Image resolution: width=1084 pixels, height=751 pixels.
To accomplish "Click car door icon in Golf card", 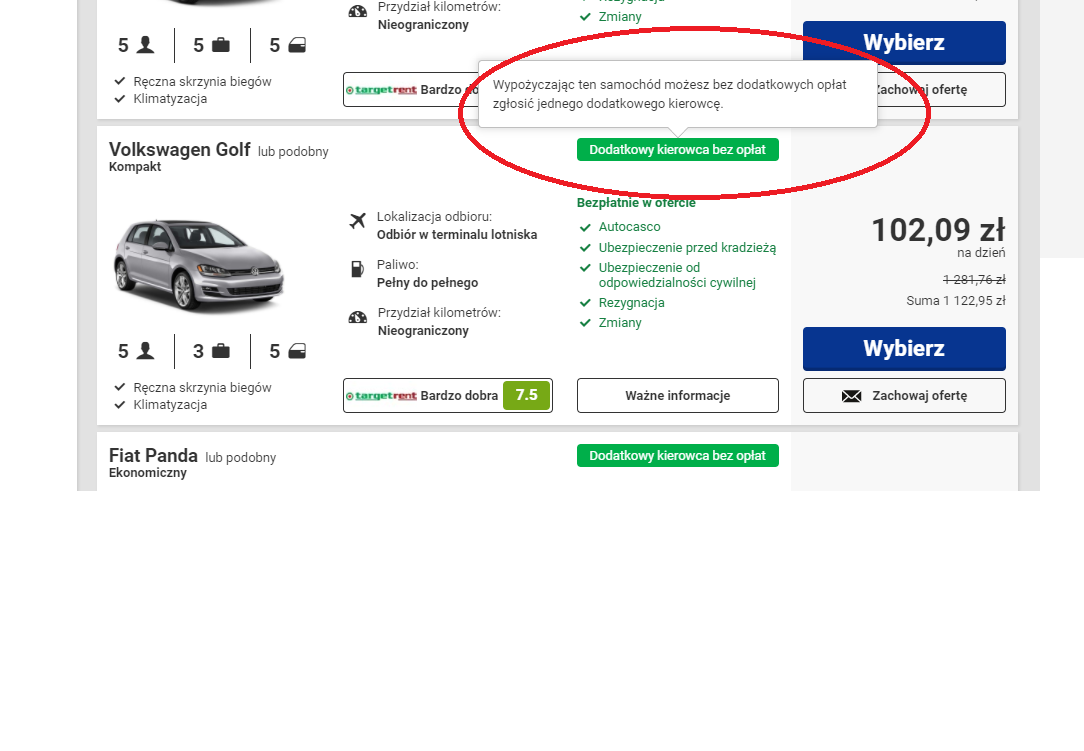I will (x=297, y=351).
